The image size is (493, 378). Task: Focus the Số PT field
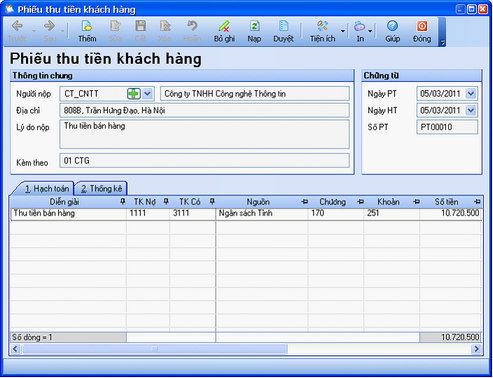pos(447,127)
